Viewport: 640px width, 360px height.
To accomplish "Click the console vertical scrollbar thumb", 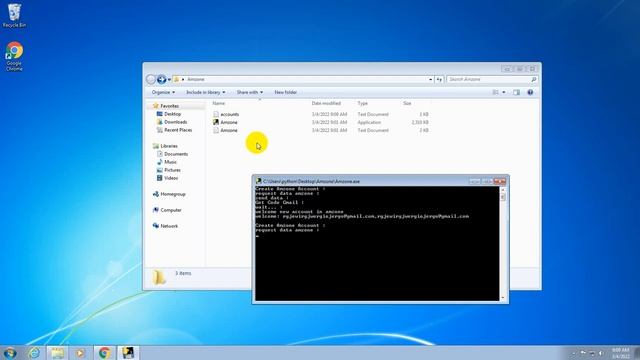I will tap(503, 198).
